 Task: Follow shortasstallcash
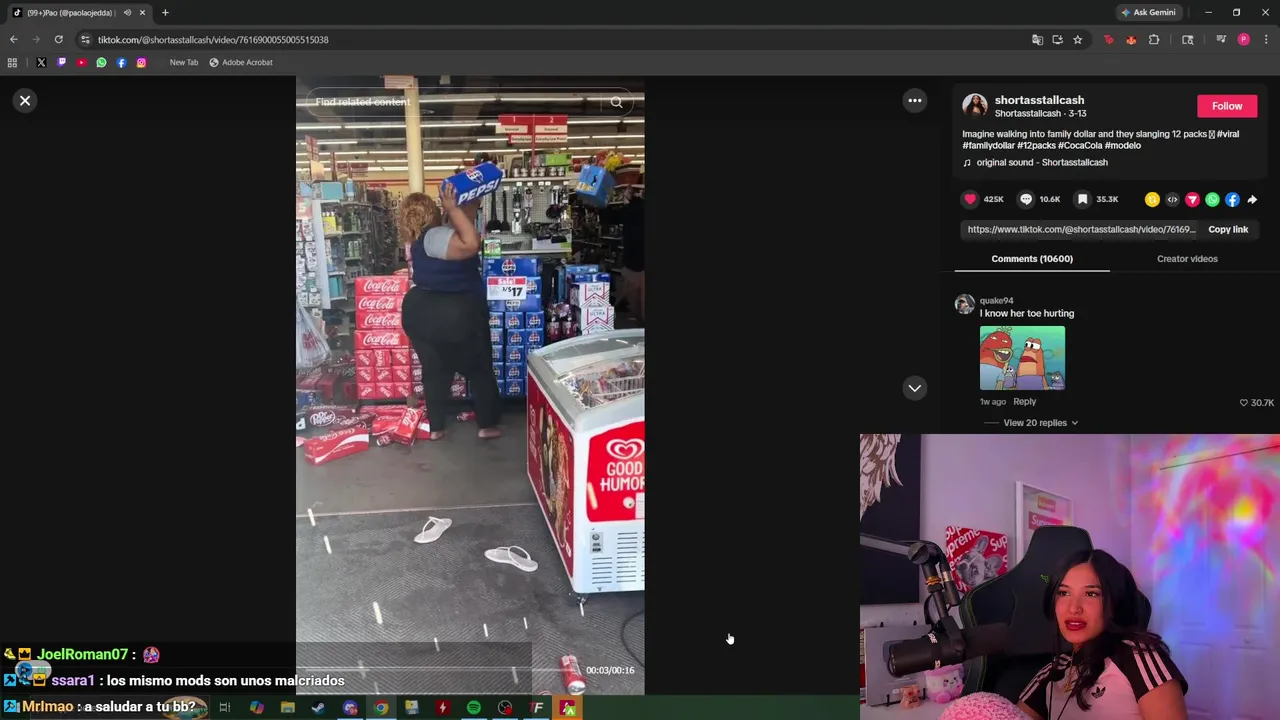[1227, 106]
